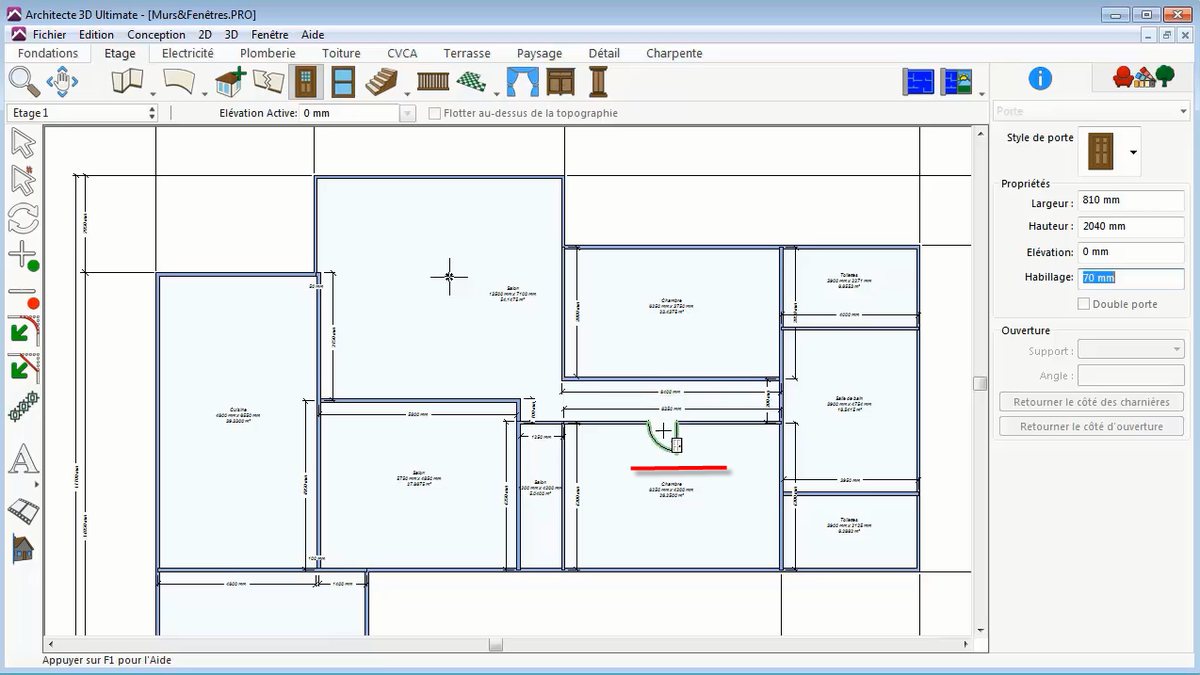Select the door tool in toolbar
The height and width of the screenshot is (675, 1200).
[x=305, y=81]
